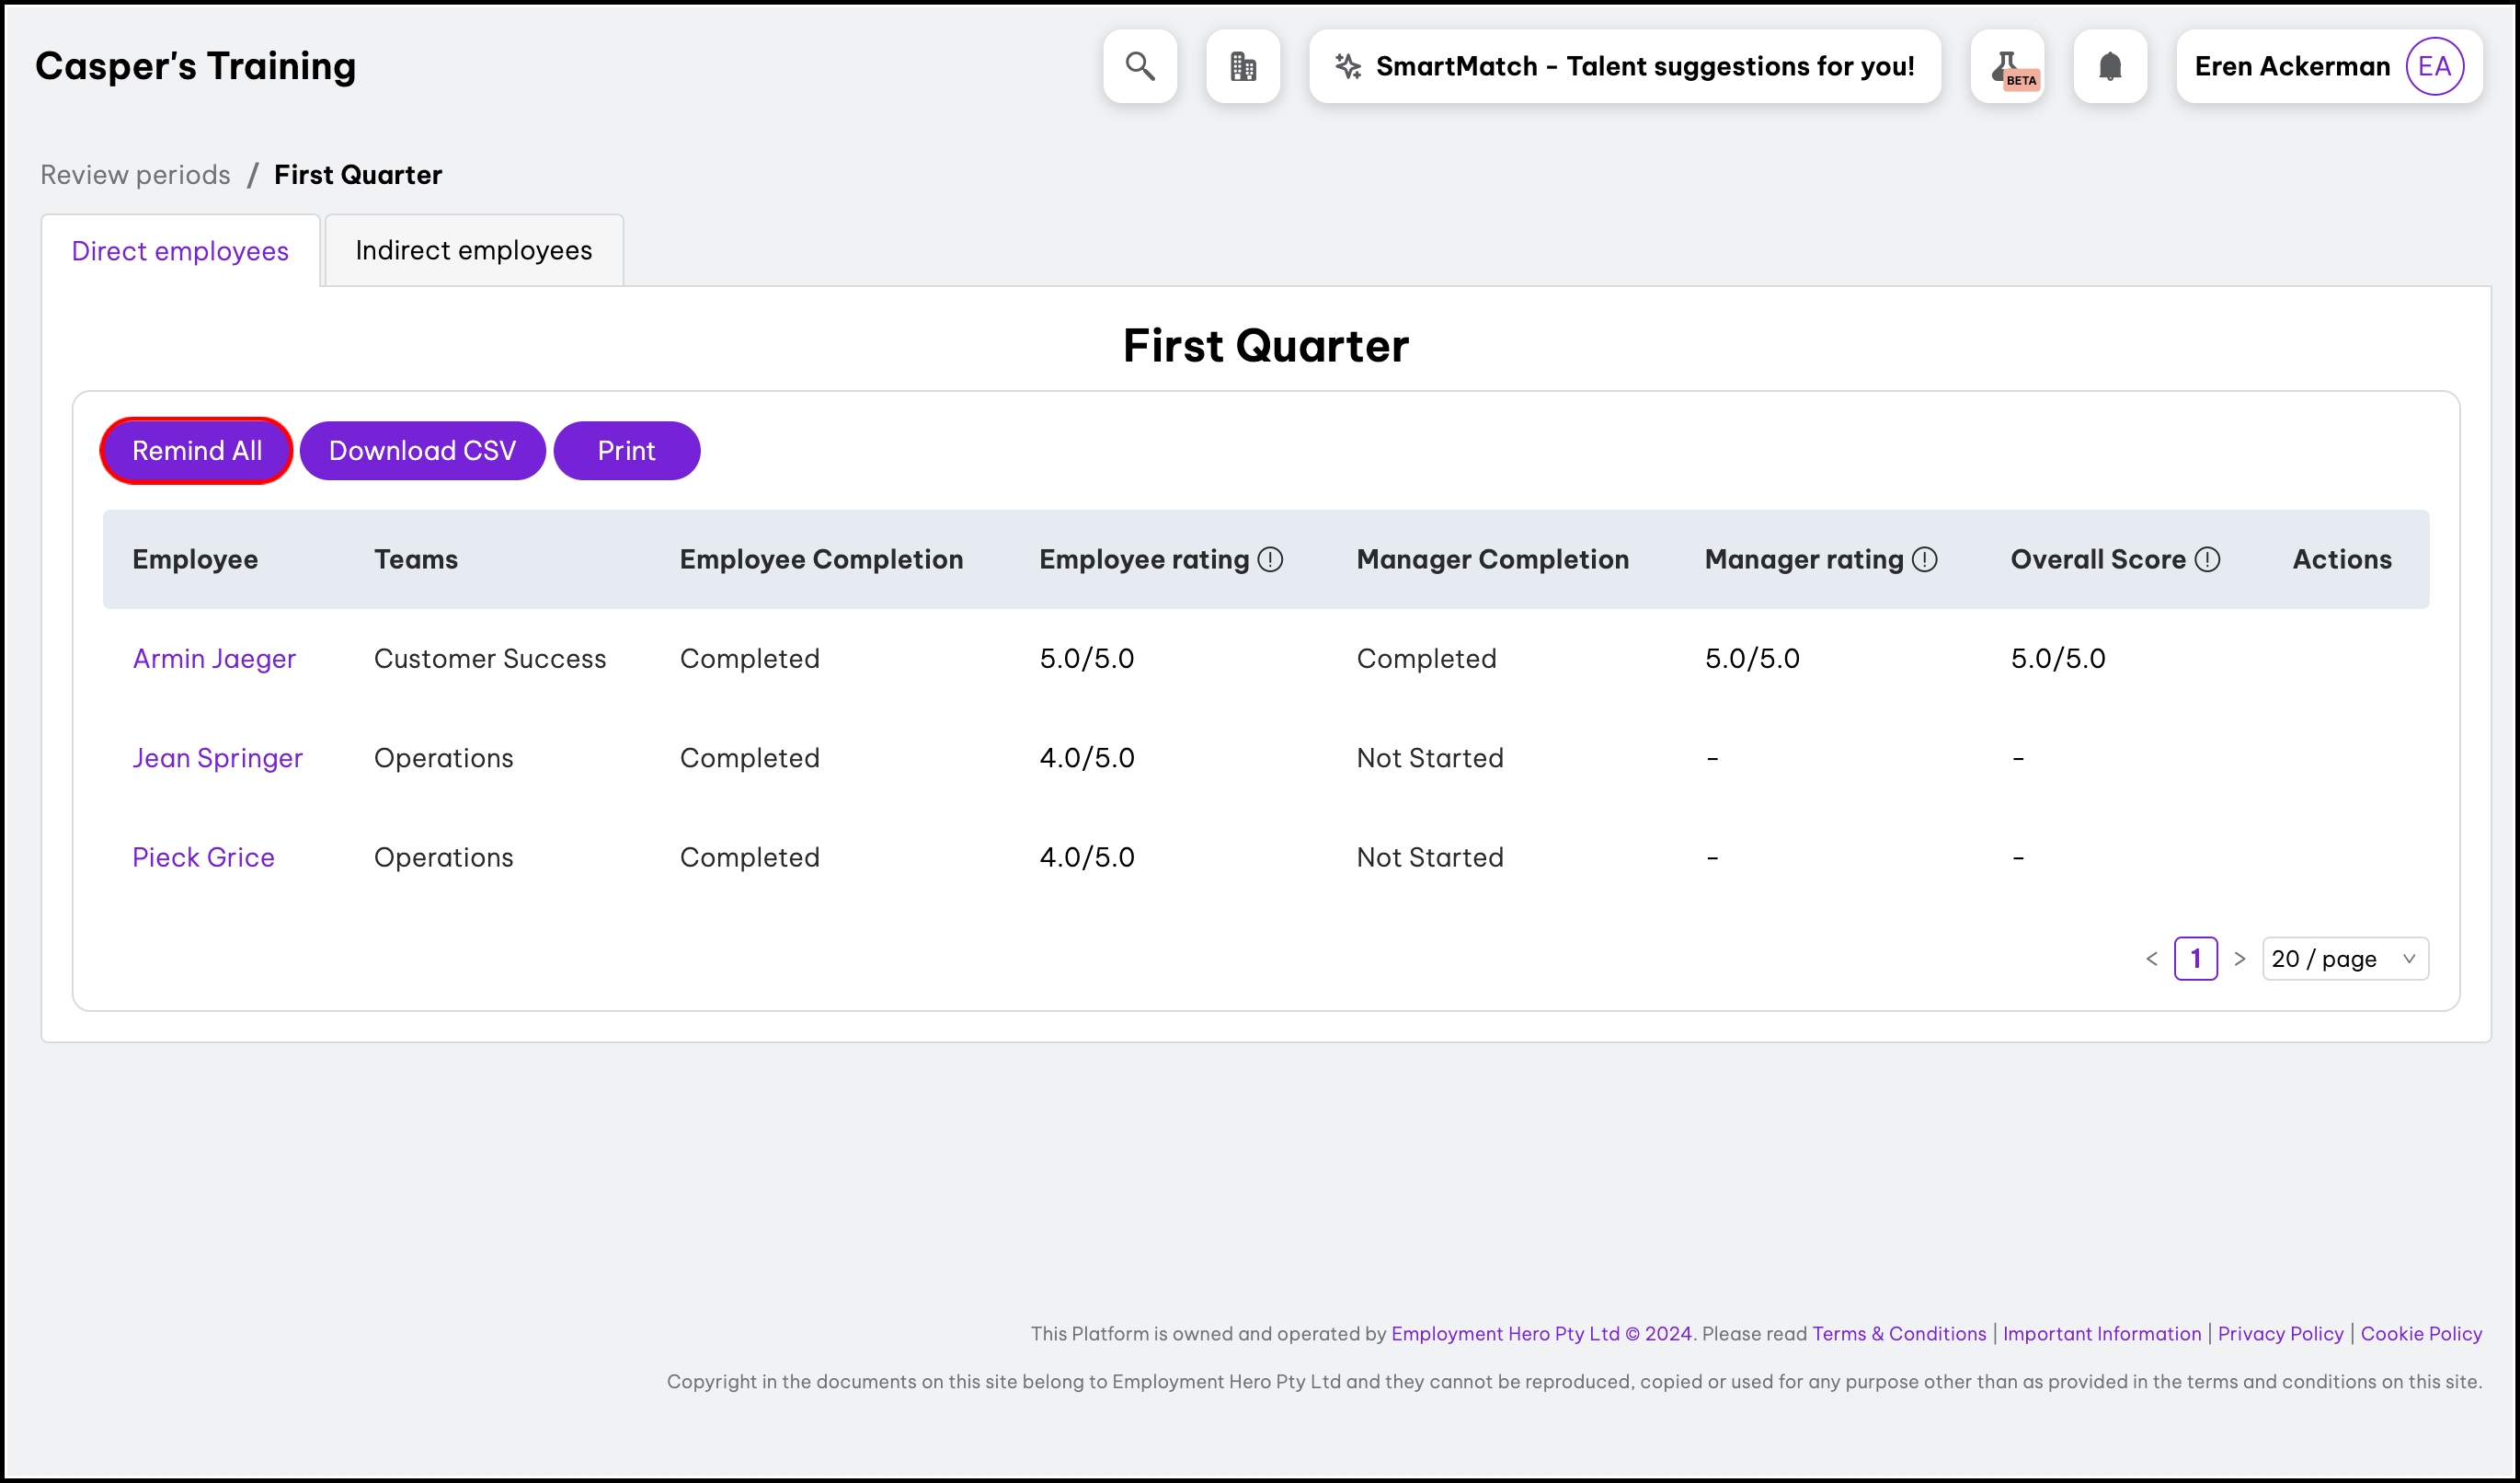
Task: Go to the next page arrow
Action: click(2240, 959)
